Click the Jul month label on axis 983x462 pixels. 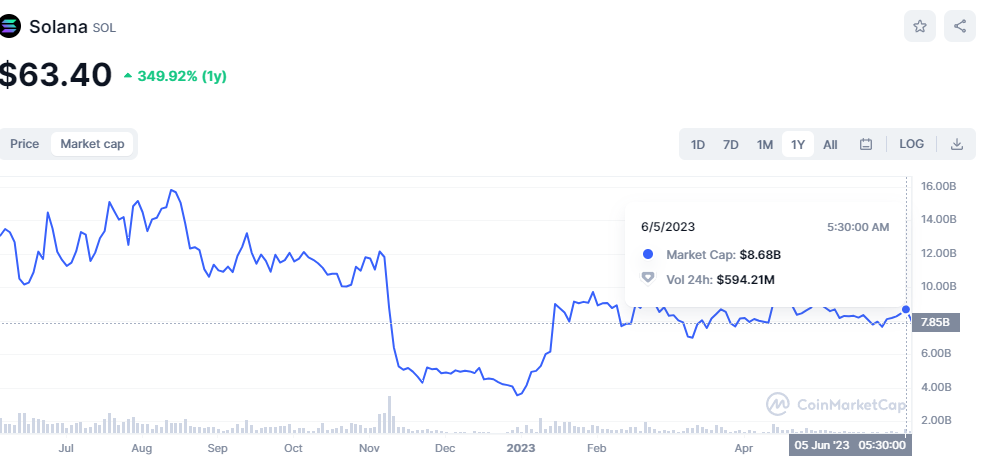(66, 448)
